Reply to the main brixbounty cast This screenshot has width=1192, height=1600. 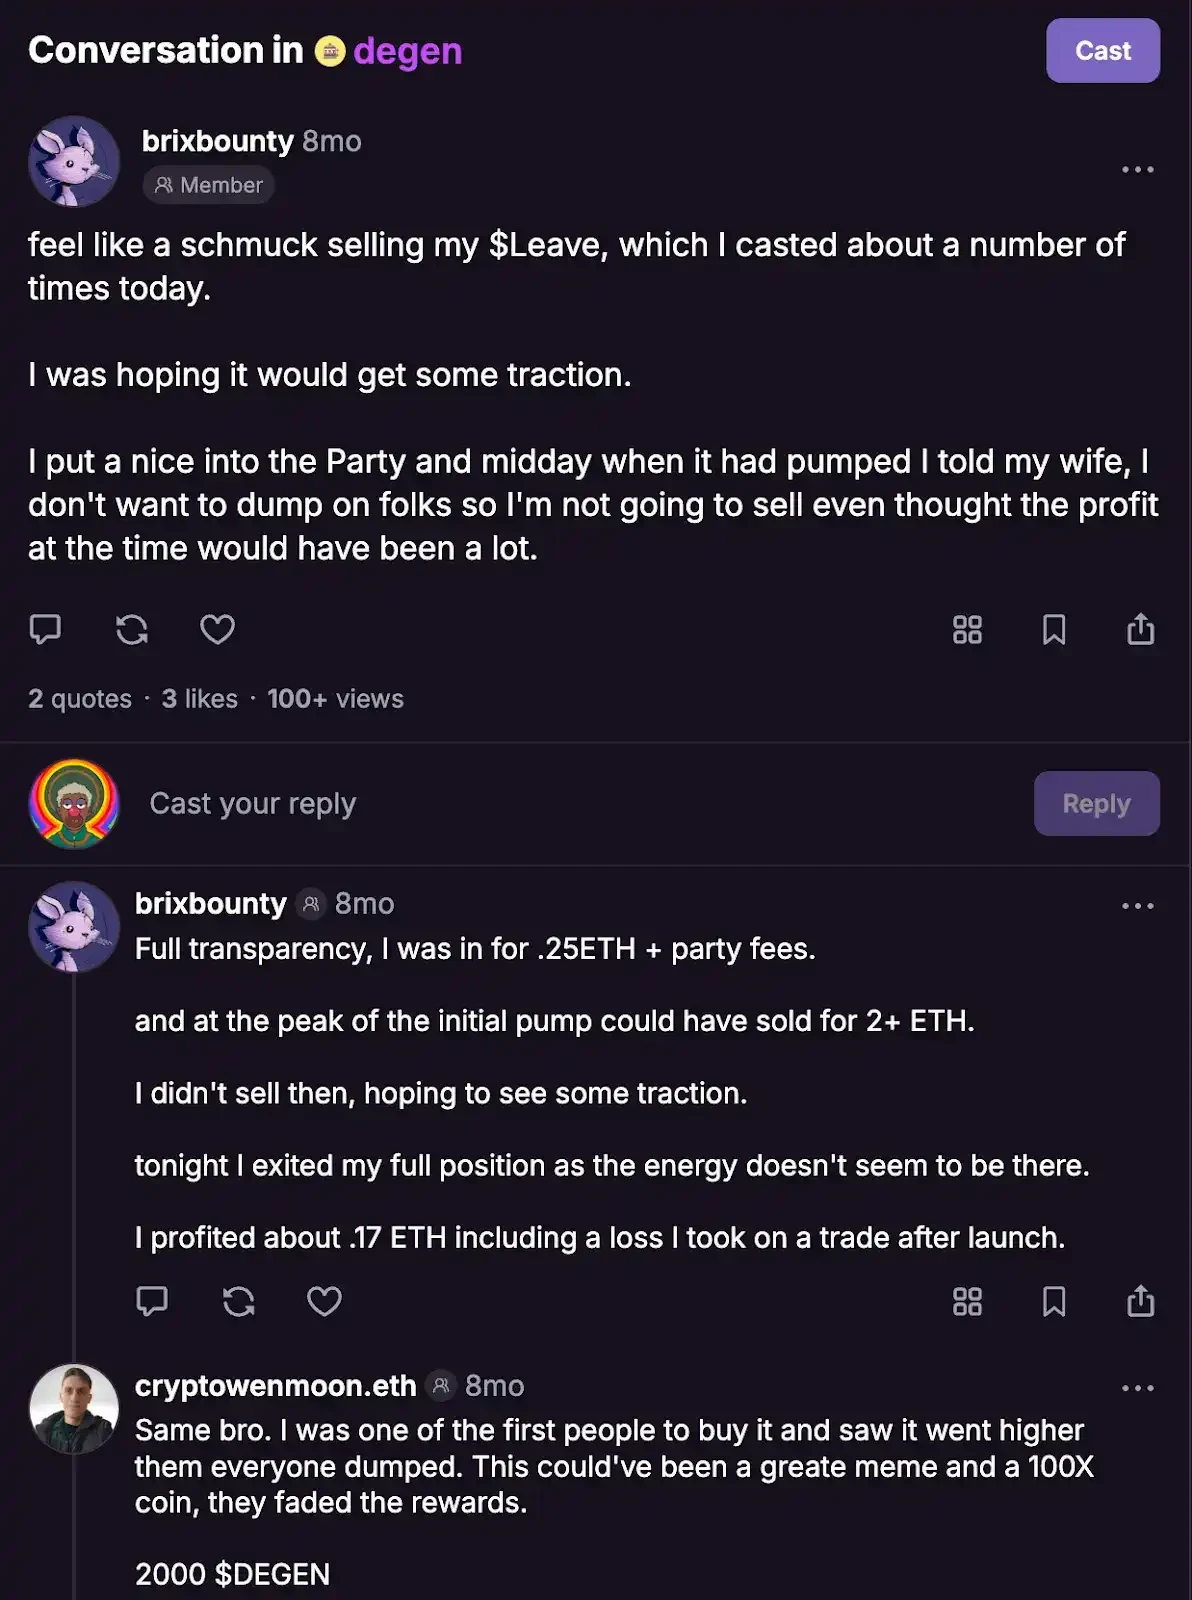45,629
